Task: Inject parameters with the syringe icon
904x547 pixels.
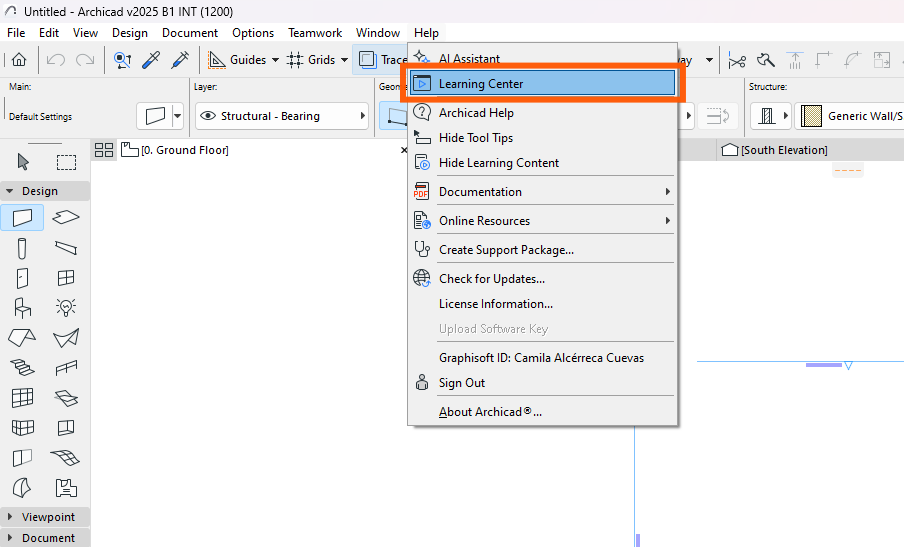Action: click(x=180, y=60)
